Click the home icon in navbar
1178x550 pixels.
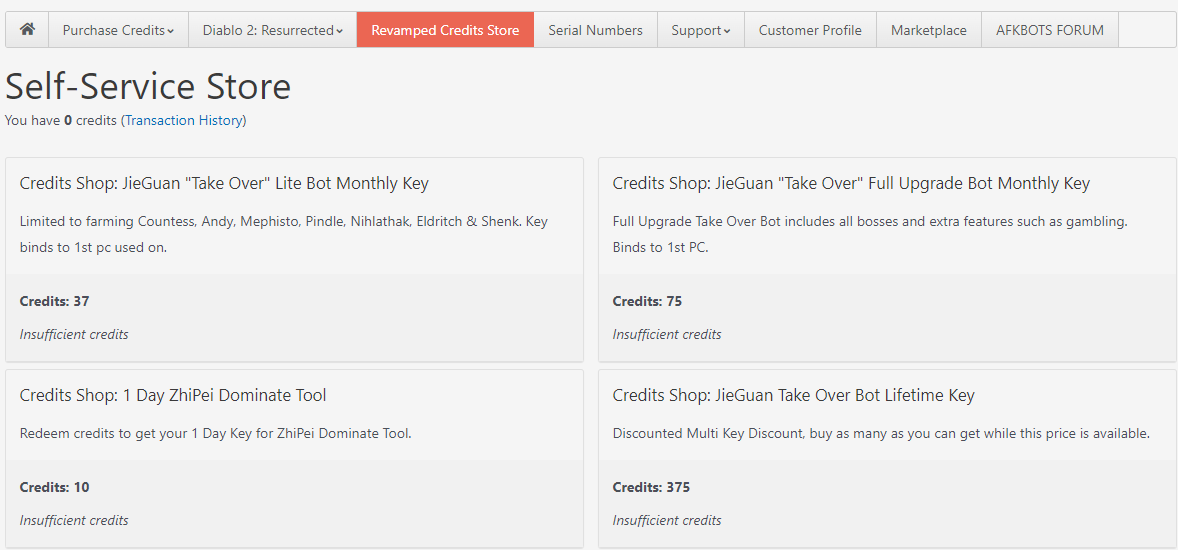click(x=27, y=30)
